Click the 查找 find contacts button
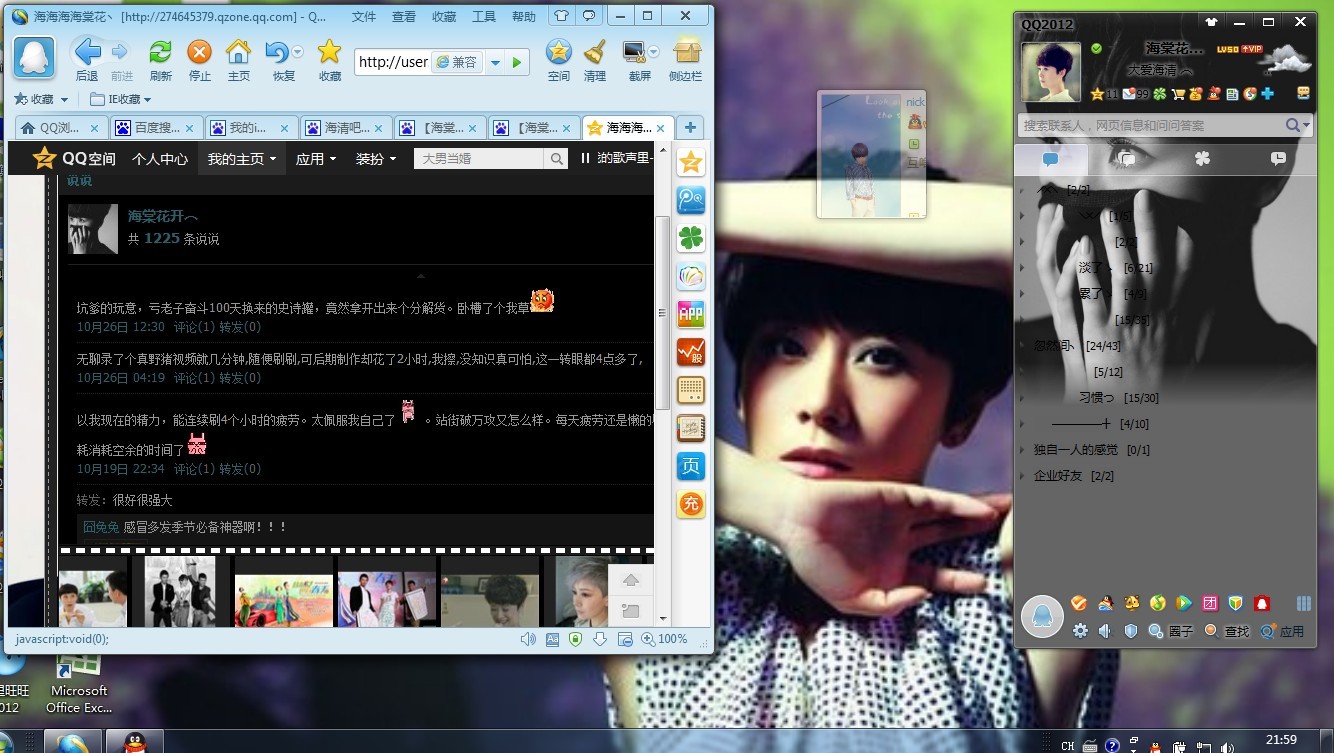The width and height of the screenshot is (1334, 753). coord(1226,631)
